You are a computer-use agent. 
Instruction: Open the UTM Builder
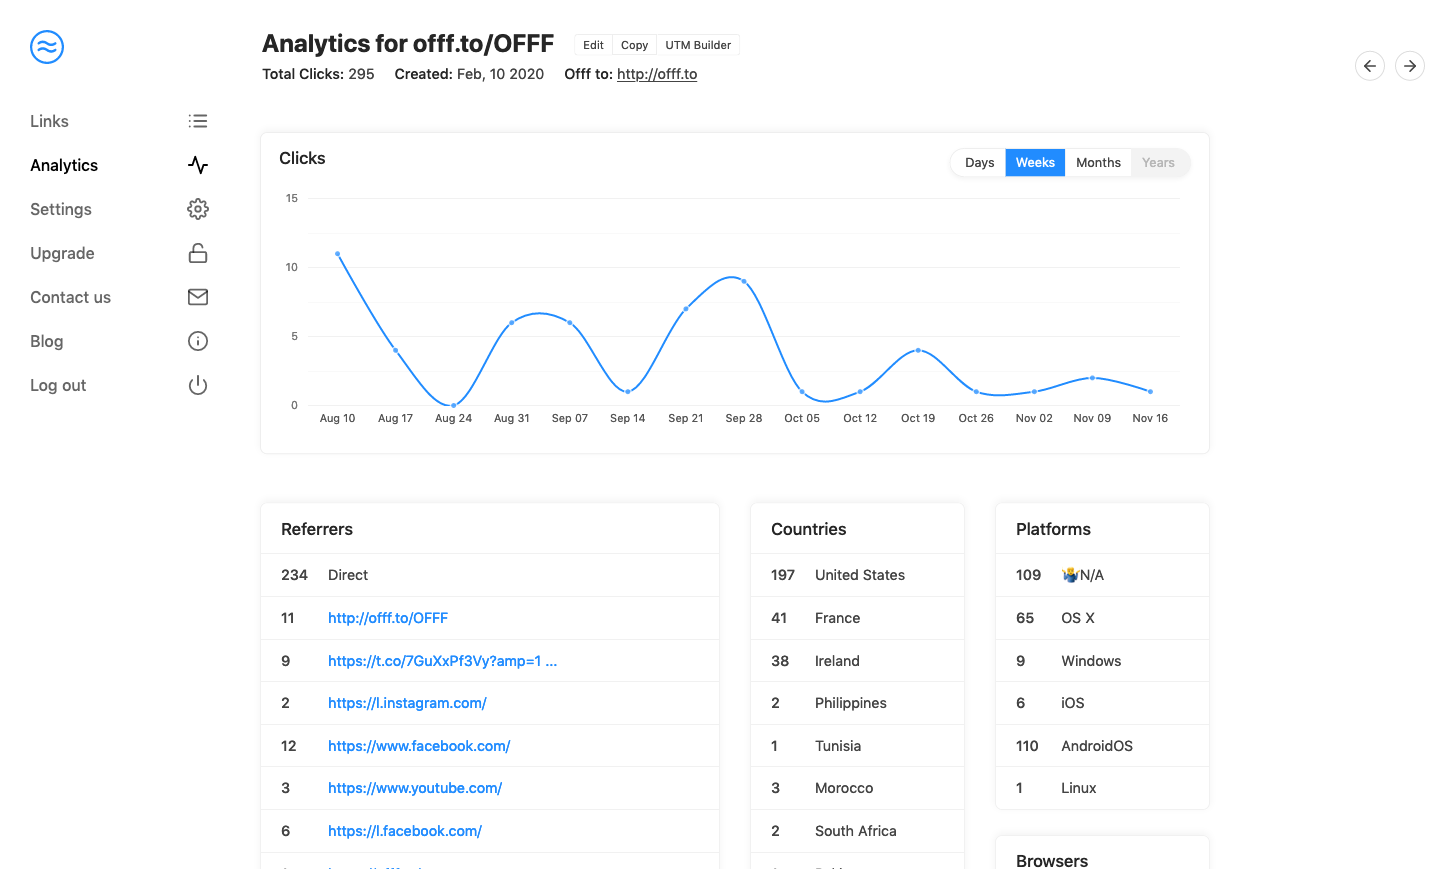(x=698, y=45)
